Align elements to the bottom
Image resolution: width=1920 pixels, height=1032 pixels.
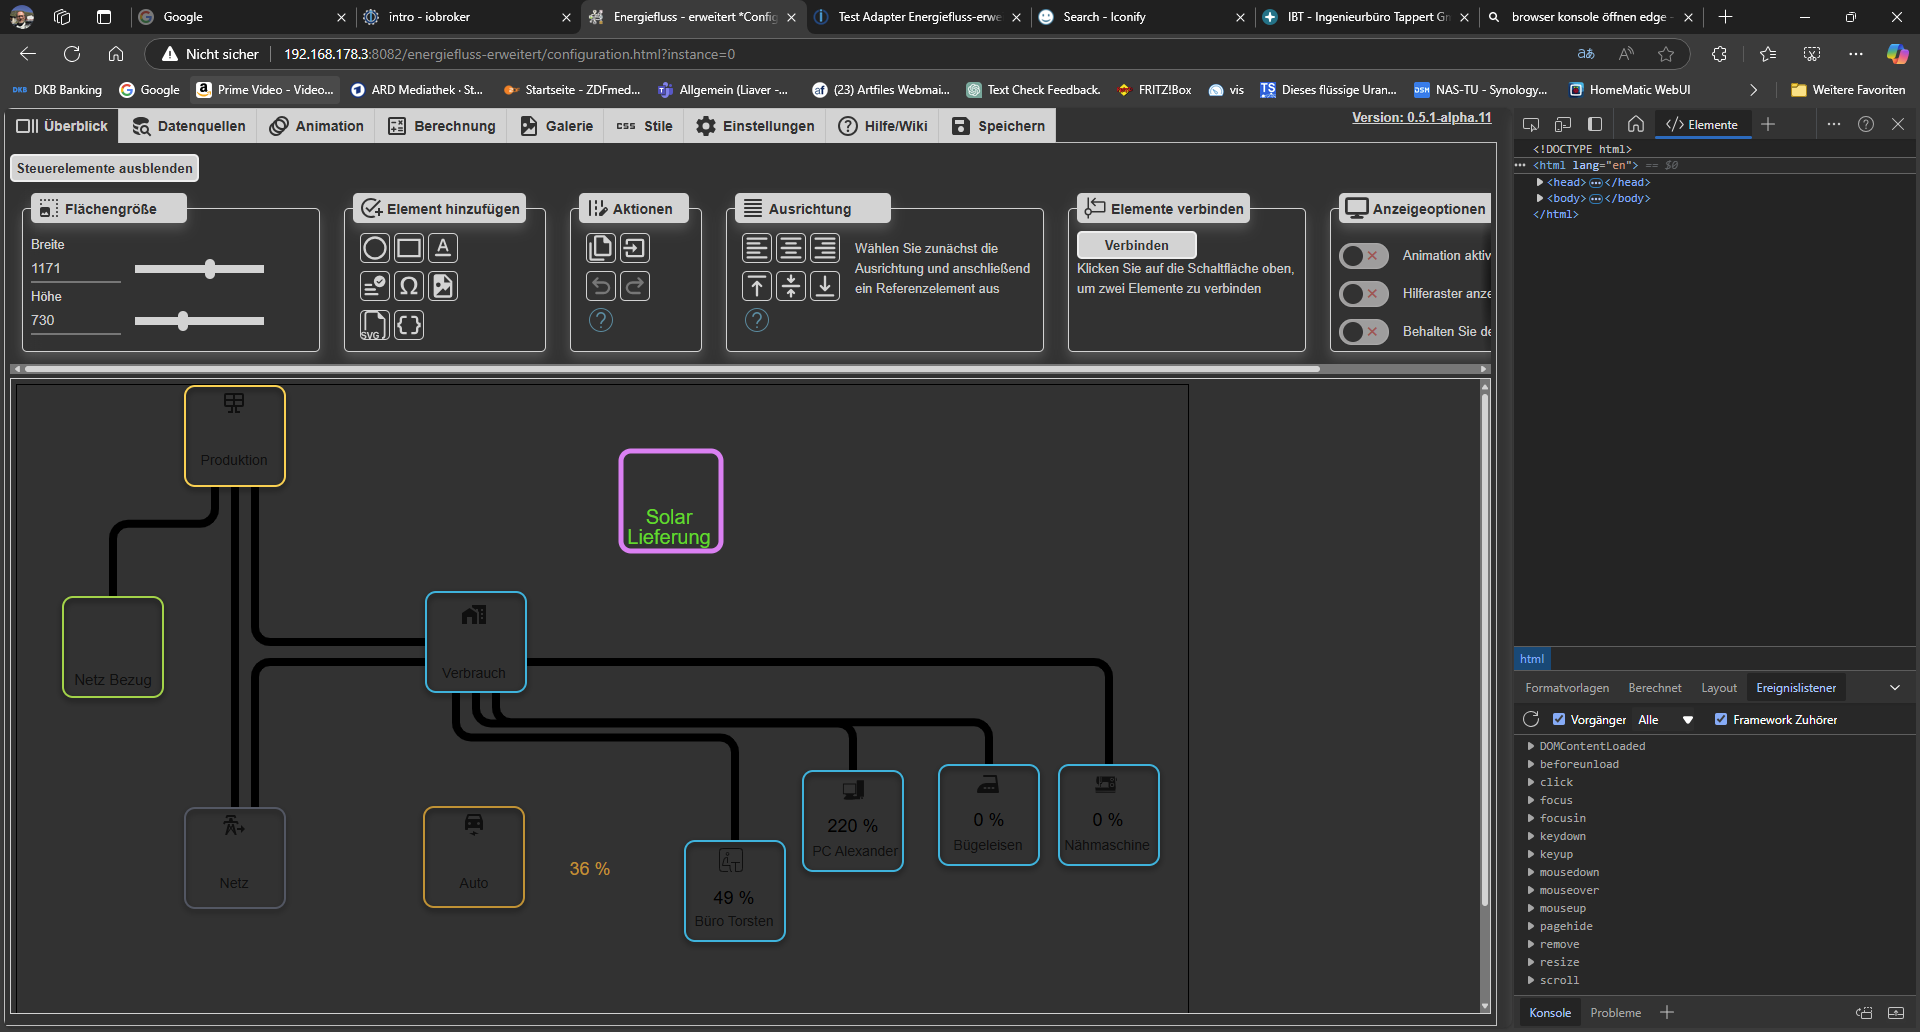pyautogui.click(x=825, y=286)
